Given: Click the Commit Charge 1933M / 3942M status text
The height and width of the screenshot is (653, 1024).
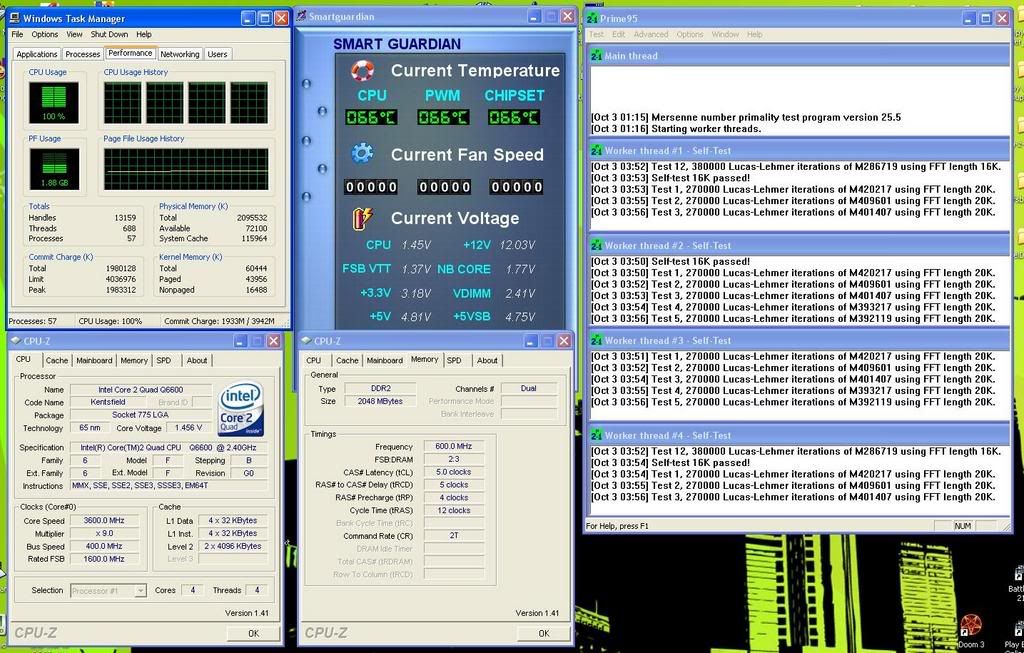Looking at the screenshot, I should tap(219, 321).
